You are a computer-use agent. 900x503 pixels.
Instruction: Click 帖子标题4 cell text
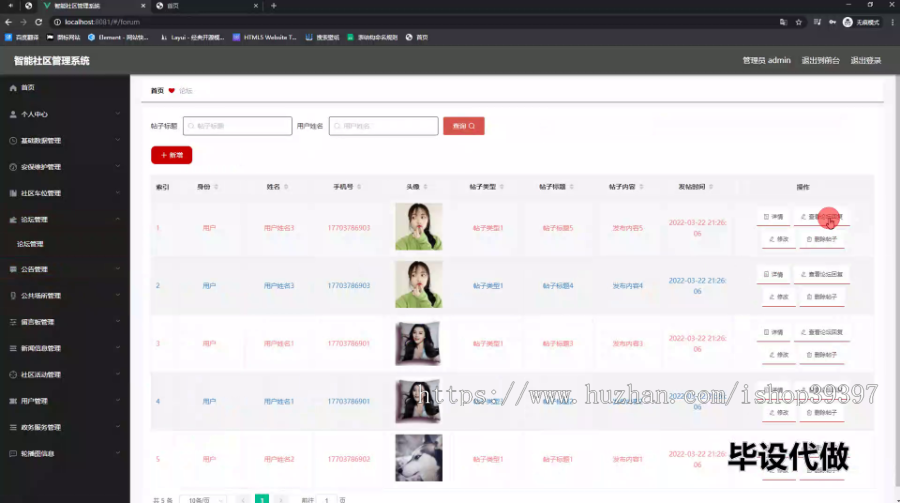tap(558, 285)
